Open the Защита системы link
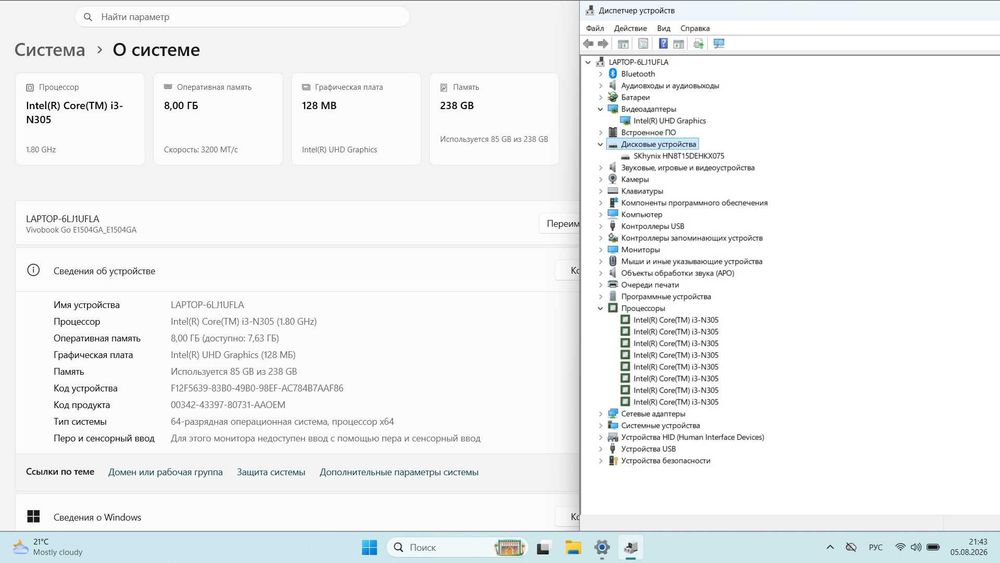The width and height of the screenshot is (1000, 563). click(x=271, y=472)
